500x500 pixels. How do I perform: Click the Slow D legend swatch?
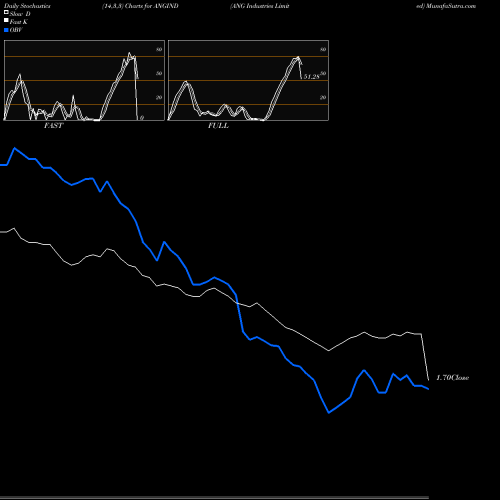pyautogui.click(x=6, y=12)
